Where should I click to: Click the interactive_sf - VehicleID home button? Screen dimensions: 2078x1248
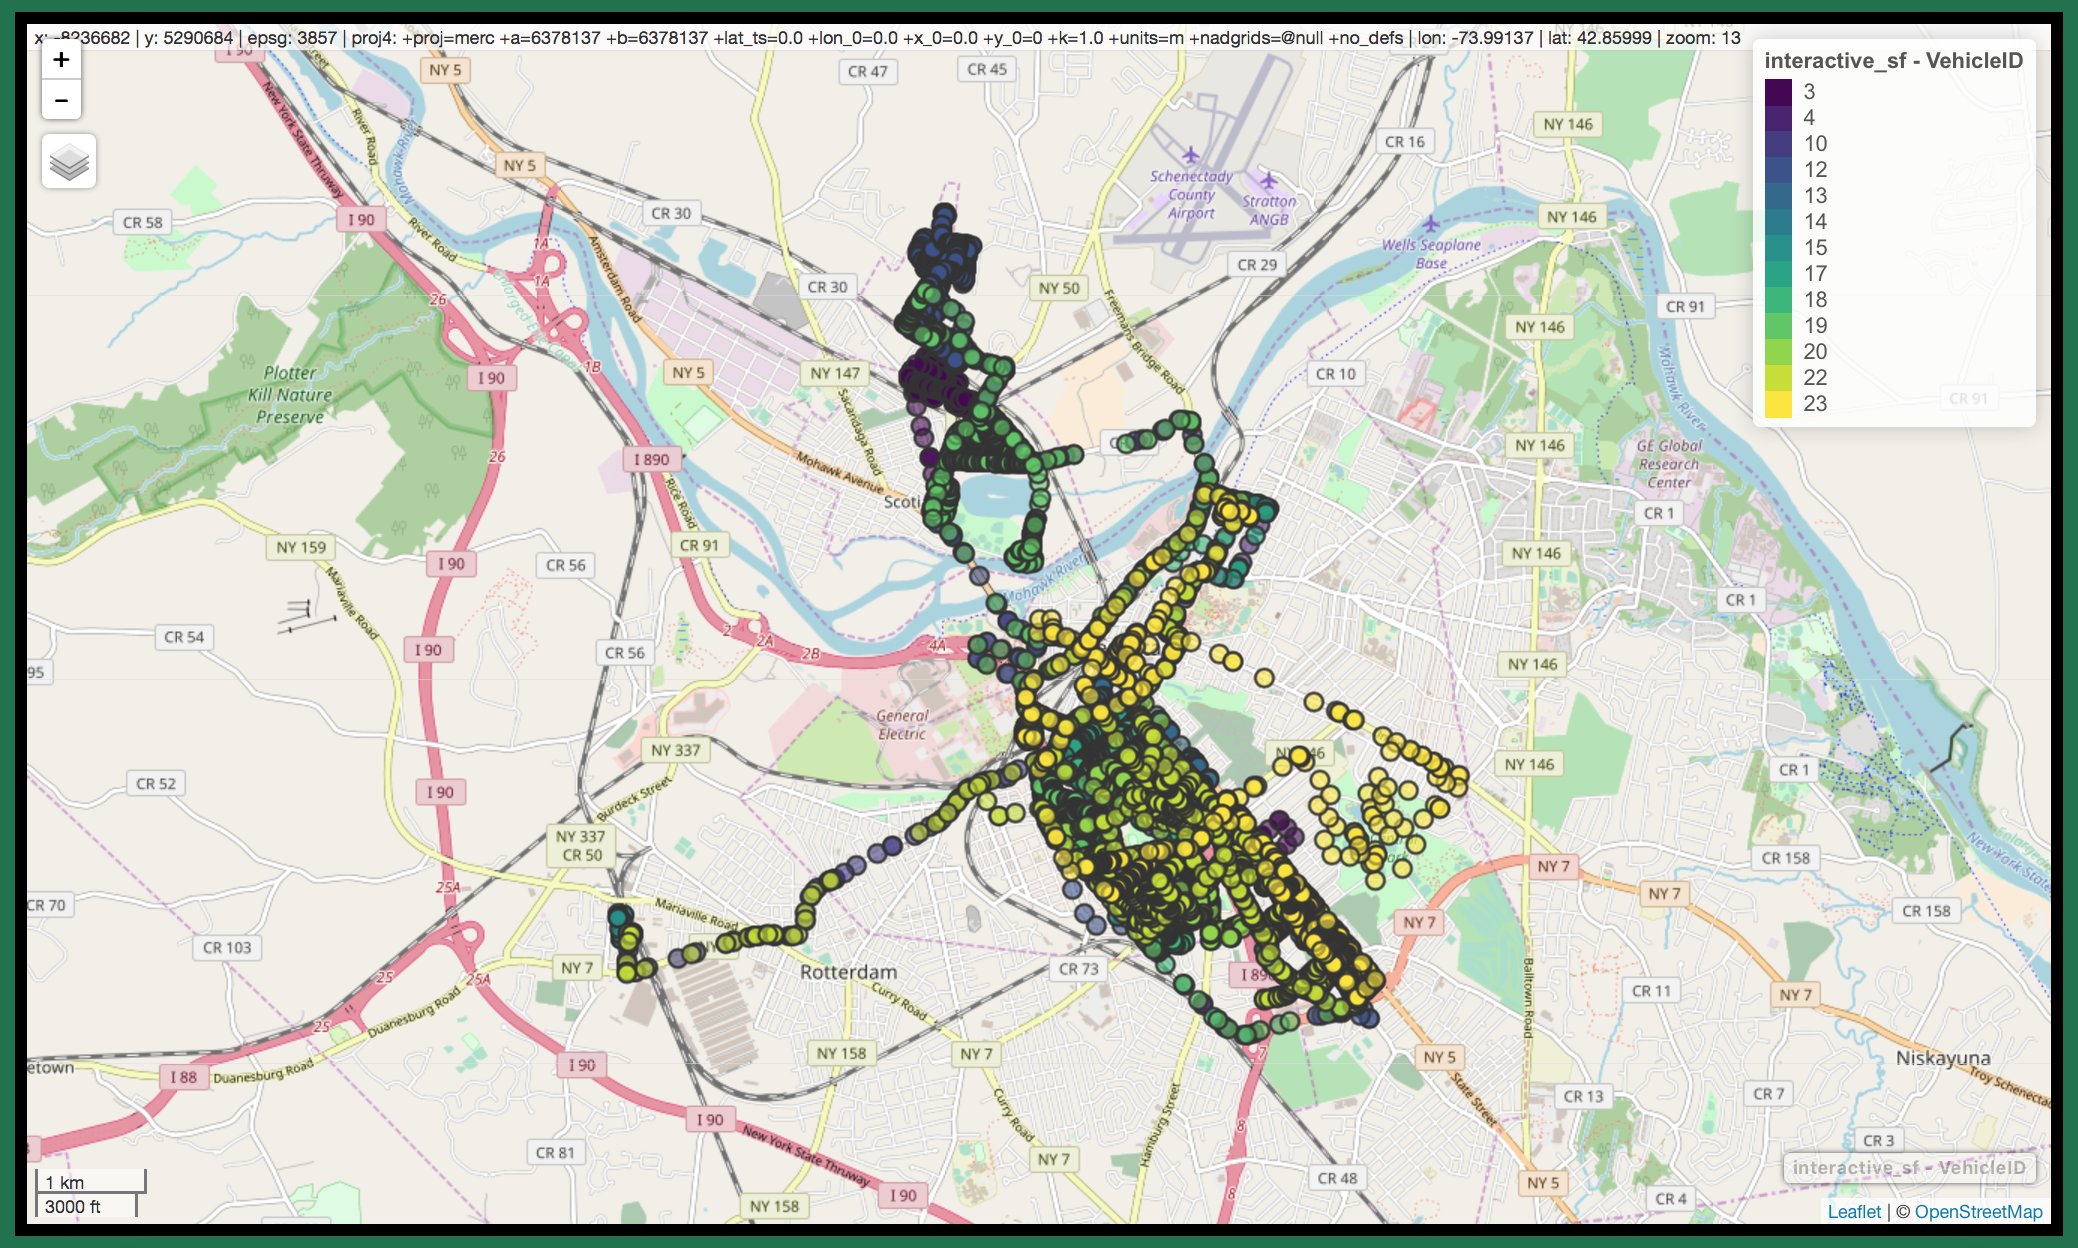click(x=1908, y=1167)
